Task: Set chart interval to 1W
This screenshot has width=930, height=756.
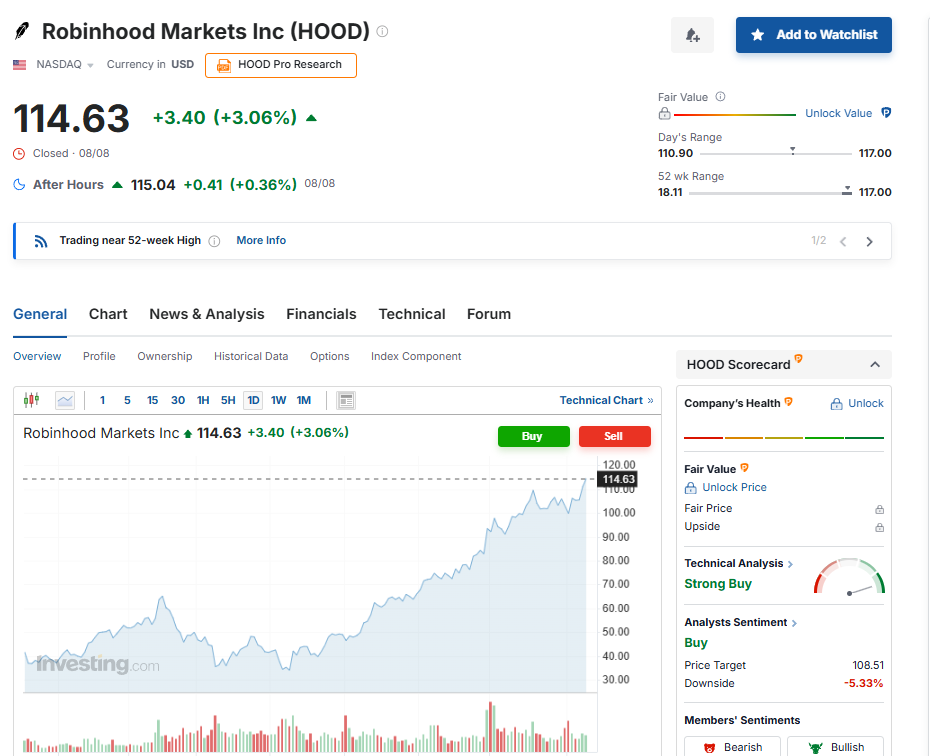Action: pyautogui.click(x=278, y=400)
